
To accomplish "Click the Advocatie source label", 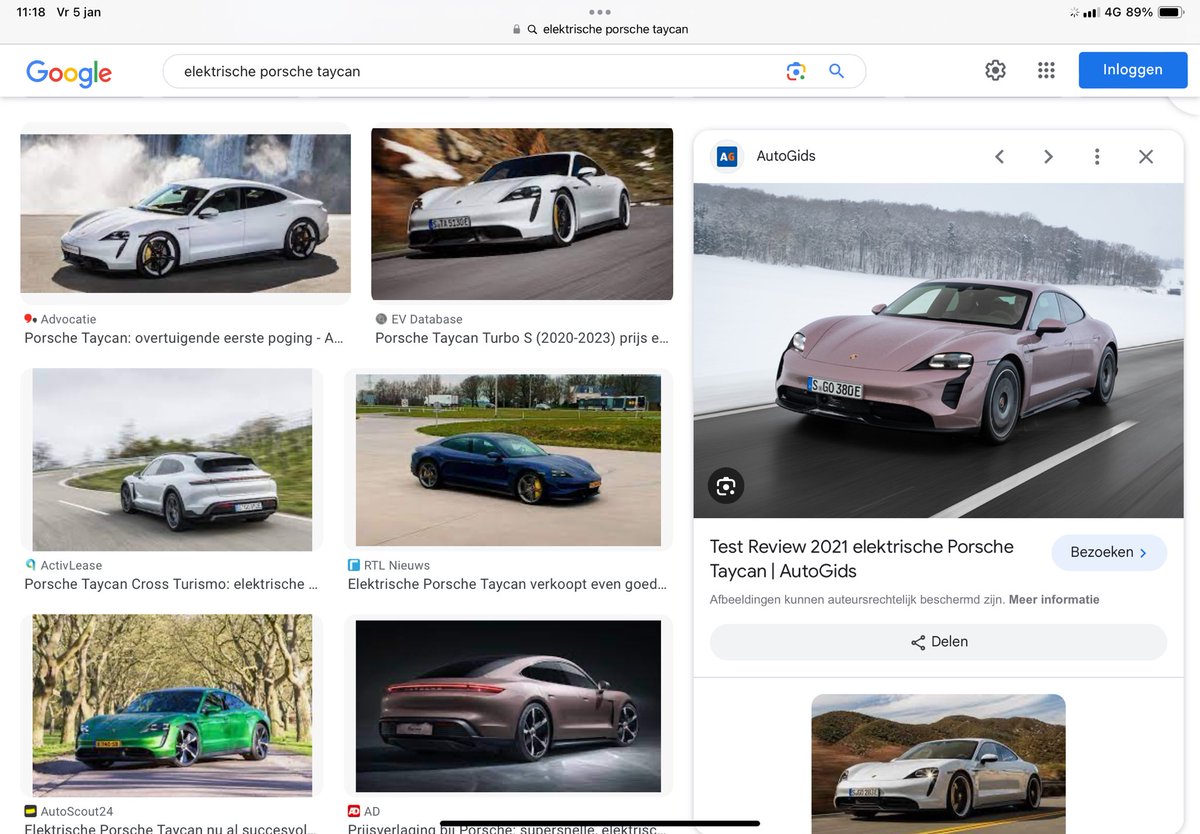I will pyautogui.click(x=68, y=319).
